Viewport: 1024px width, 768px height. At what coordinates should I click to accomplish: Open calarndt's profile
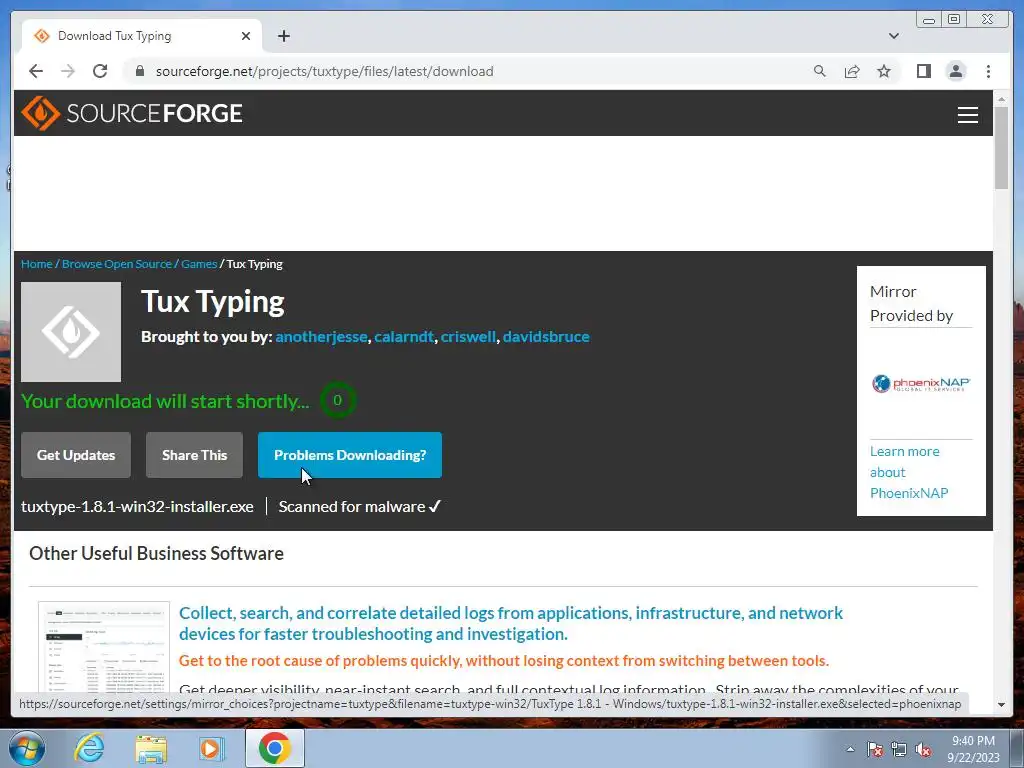click(x=404, y=336)
